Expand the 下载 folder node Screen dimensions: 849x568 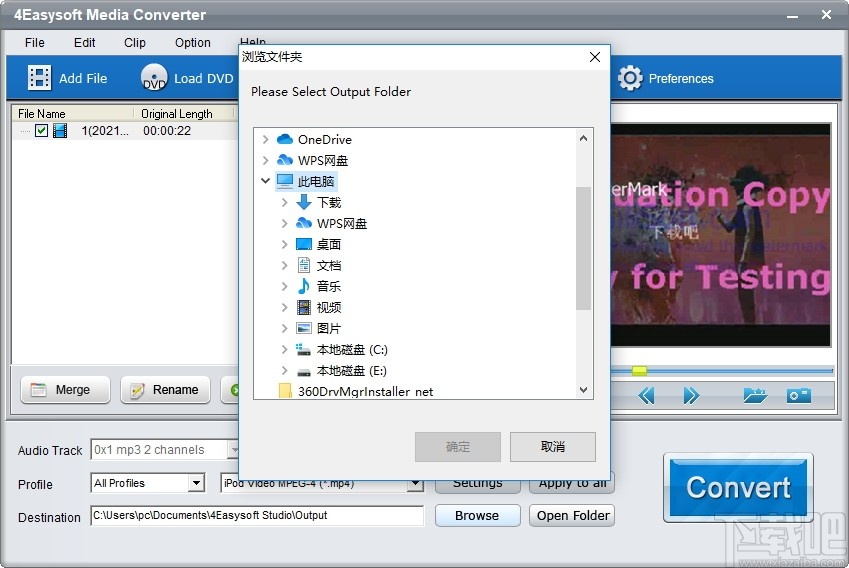pos(284,203)
